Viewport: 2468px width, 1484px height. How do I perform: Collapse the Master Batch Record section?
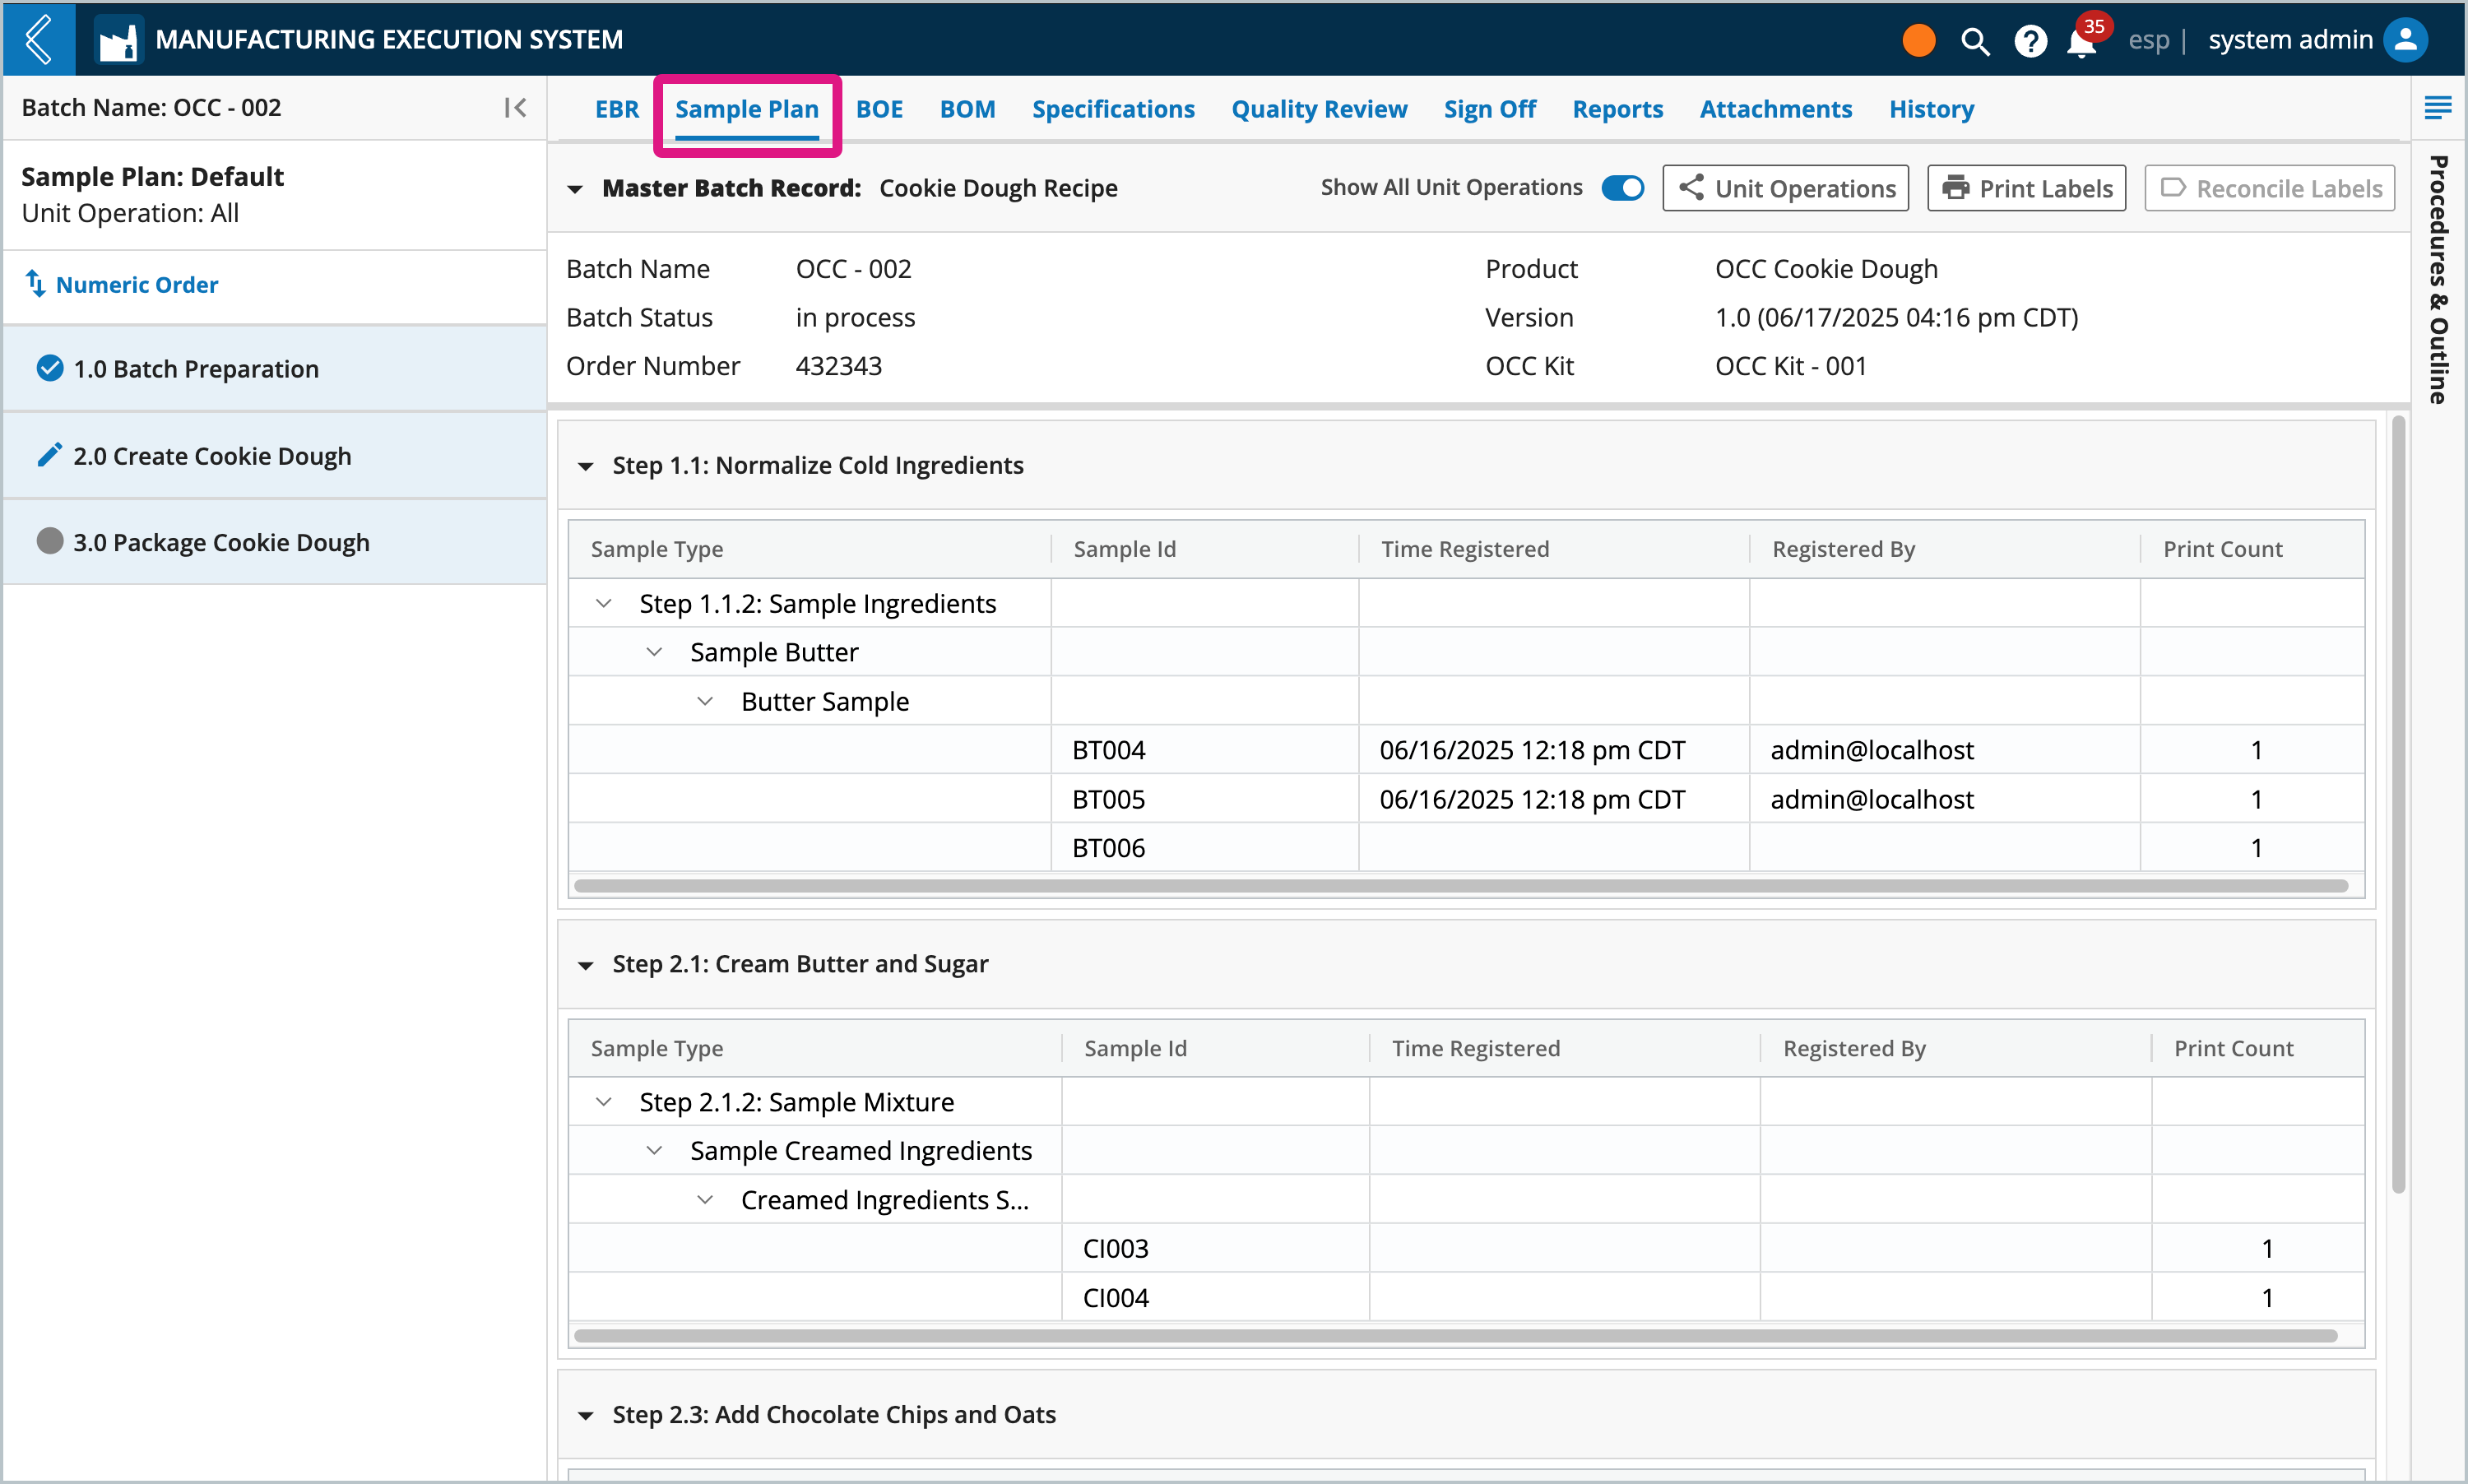tap(575, 189)
